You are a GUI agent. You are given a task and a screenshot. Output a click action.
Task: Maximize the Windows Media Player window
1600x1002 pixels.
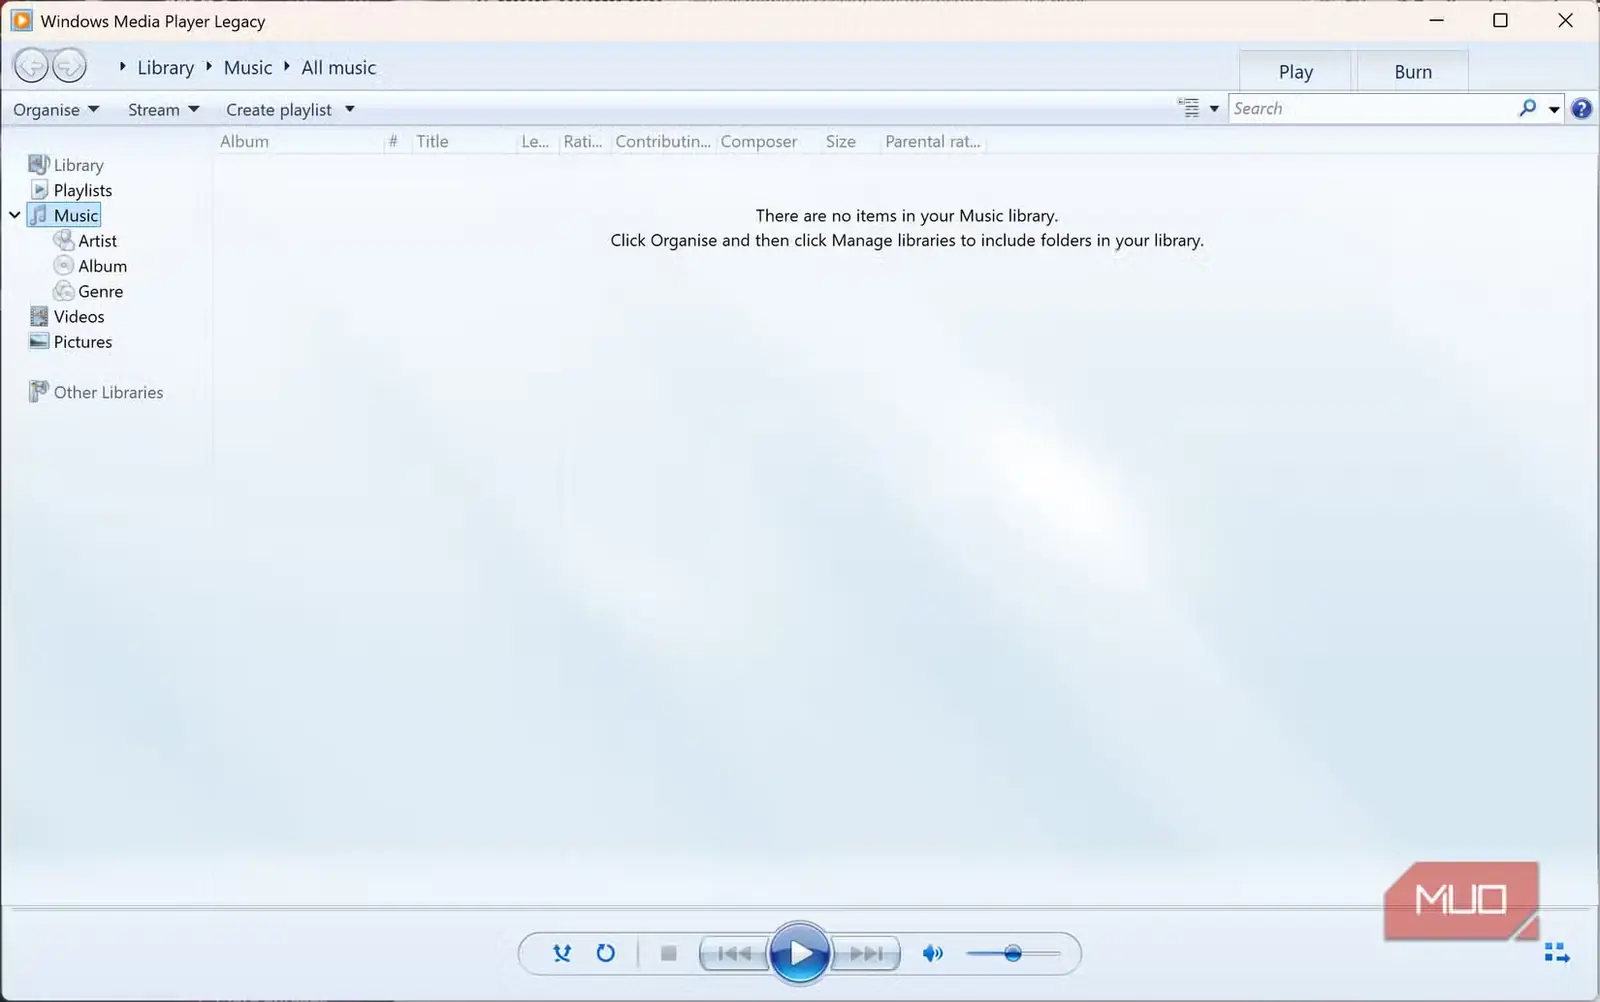click(x=1500, y=20)
